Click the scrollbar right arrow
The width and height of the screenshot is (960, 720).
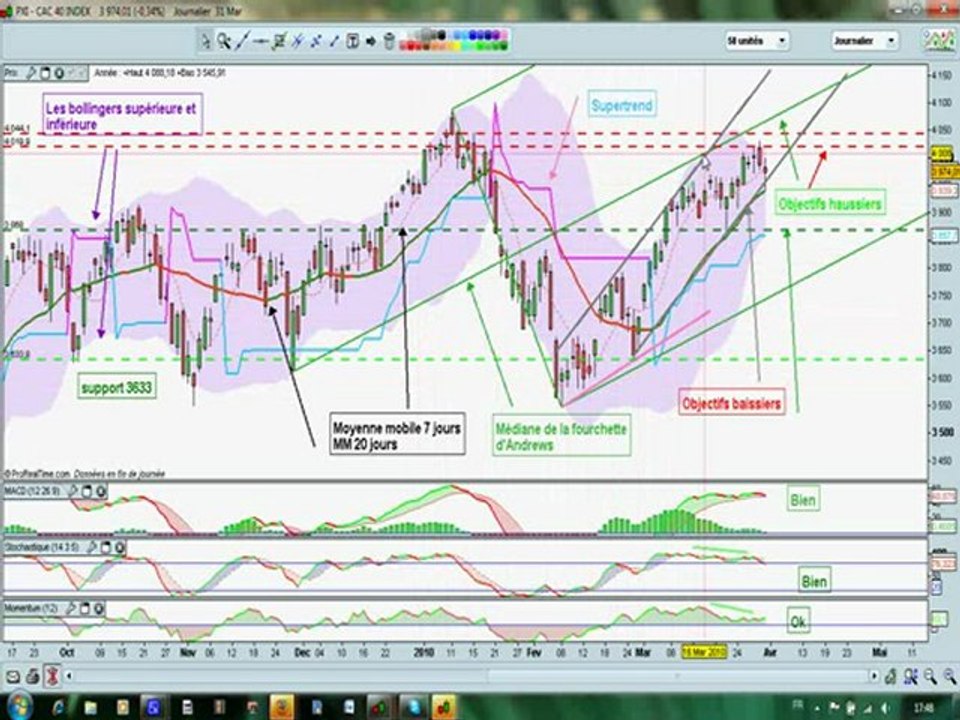pos(874,677)
